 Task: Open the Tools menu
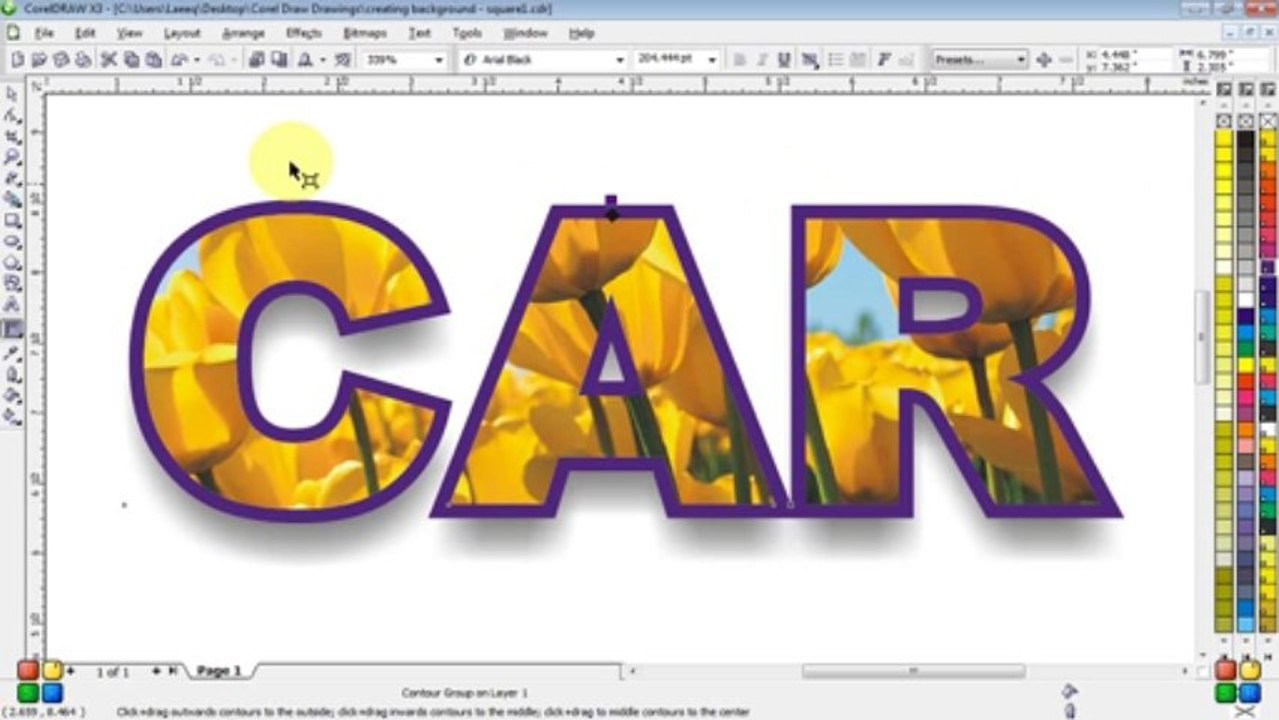click(x=467, y=33)
